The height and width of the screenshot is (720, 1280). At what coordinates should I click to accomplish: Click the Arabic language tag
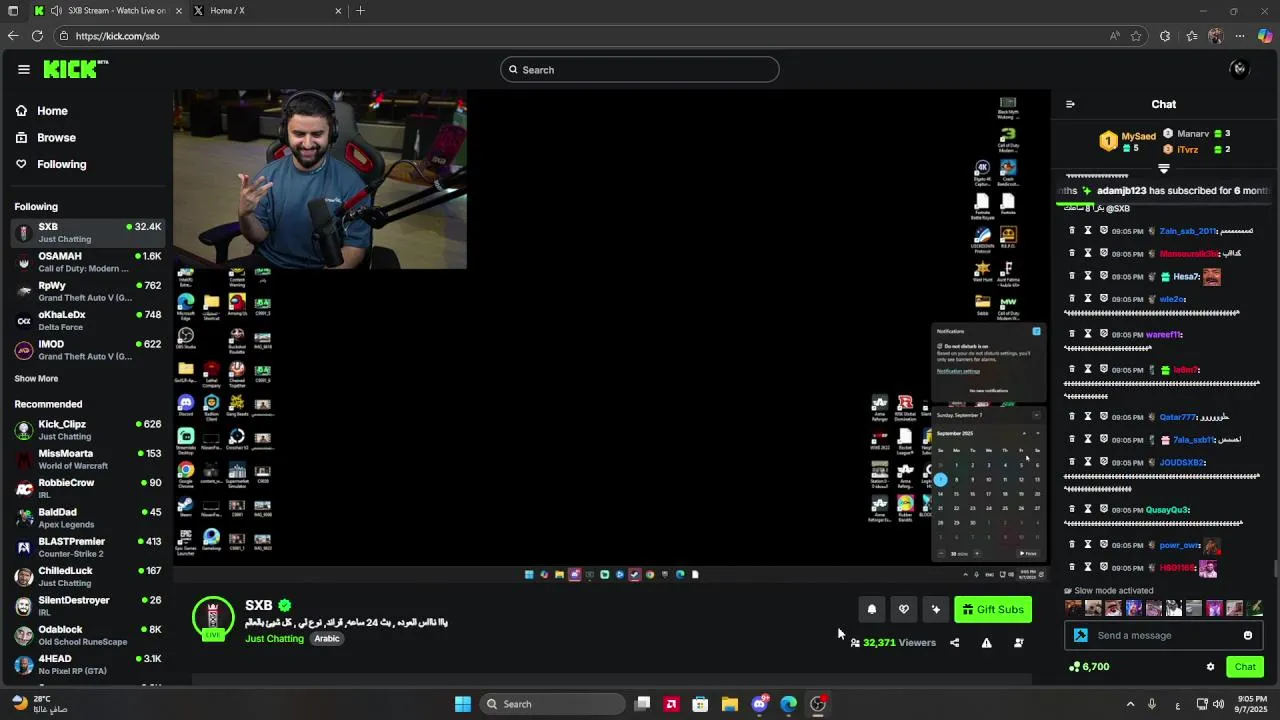(x=327, y=639)
